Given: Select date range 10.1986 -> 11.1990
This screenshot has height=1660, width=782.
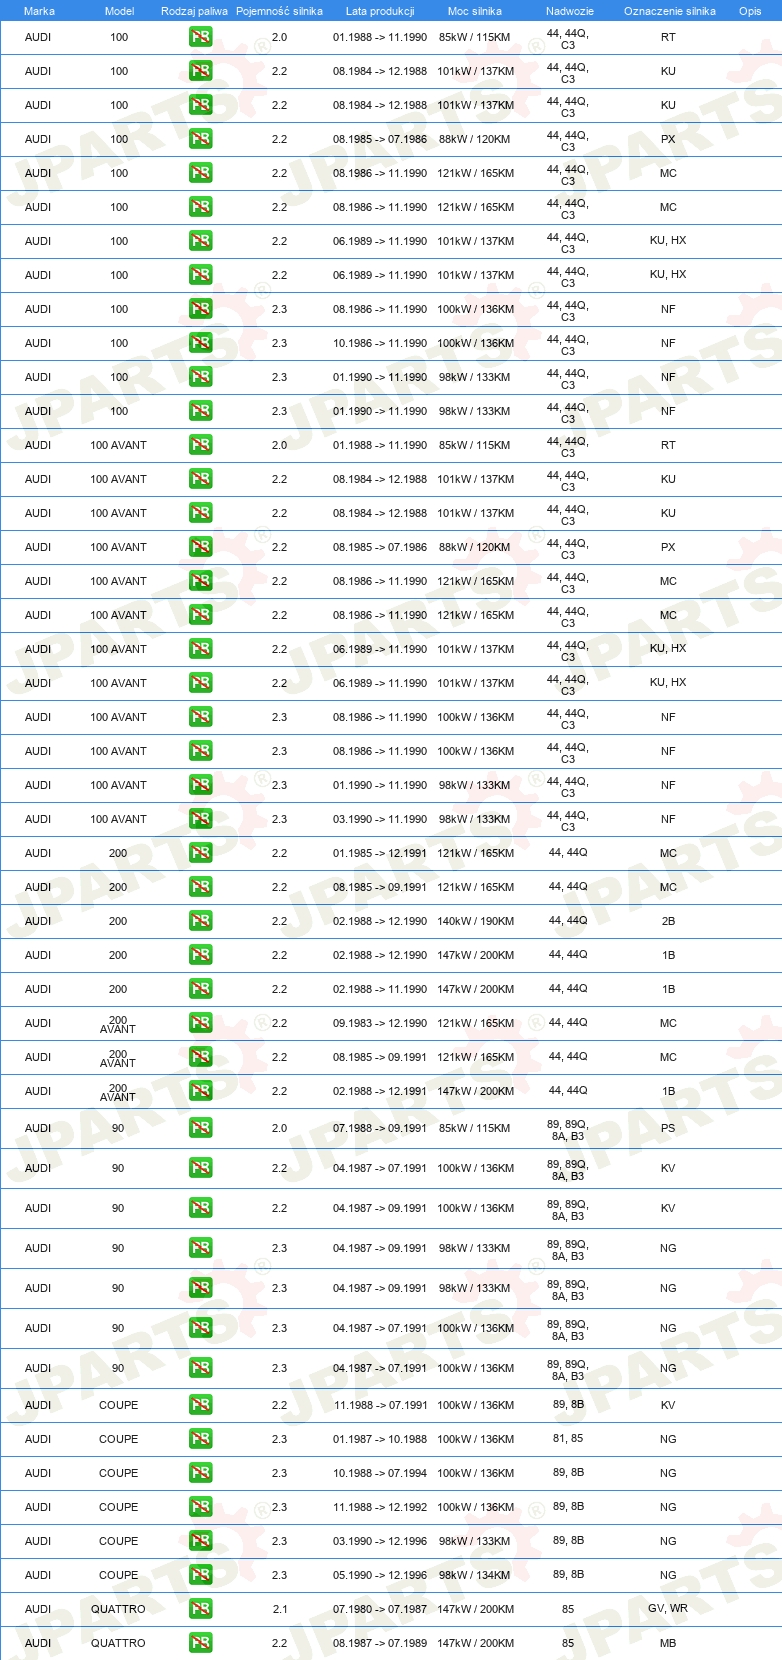Looking at the screenshot, I should pos(380,343).
